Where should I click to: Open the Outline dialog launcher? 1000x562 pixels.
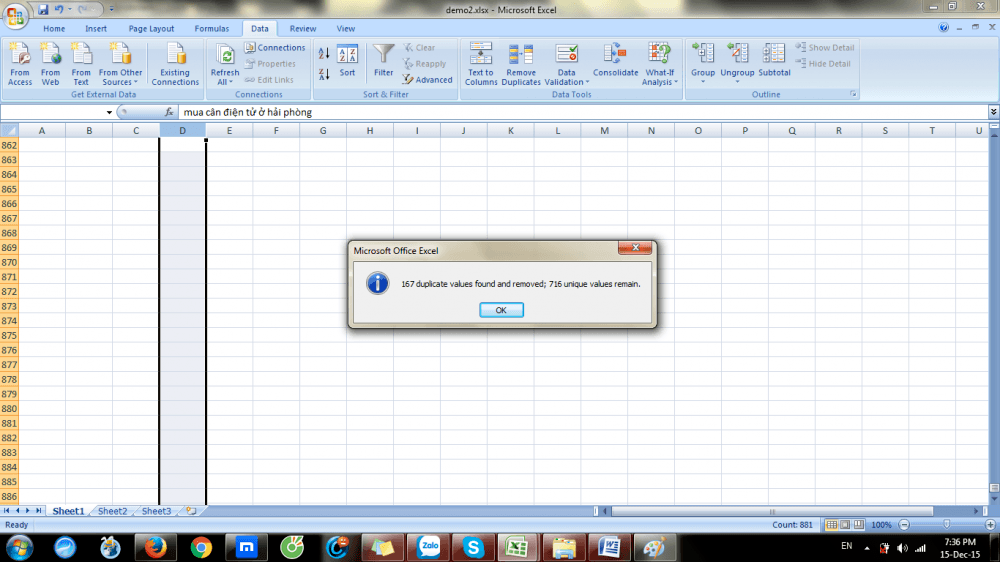(853, 94)
